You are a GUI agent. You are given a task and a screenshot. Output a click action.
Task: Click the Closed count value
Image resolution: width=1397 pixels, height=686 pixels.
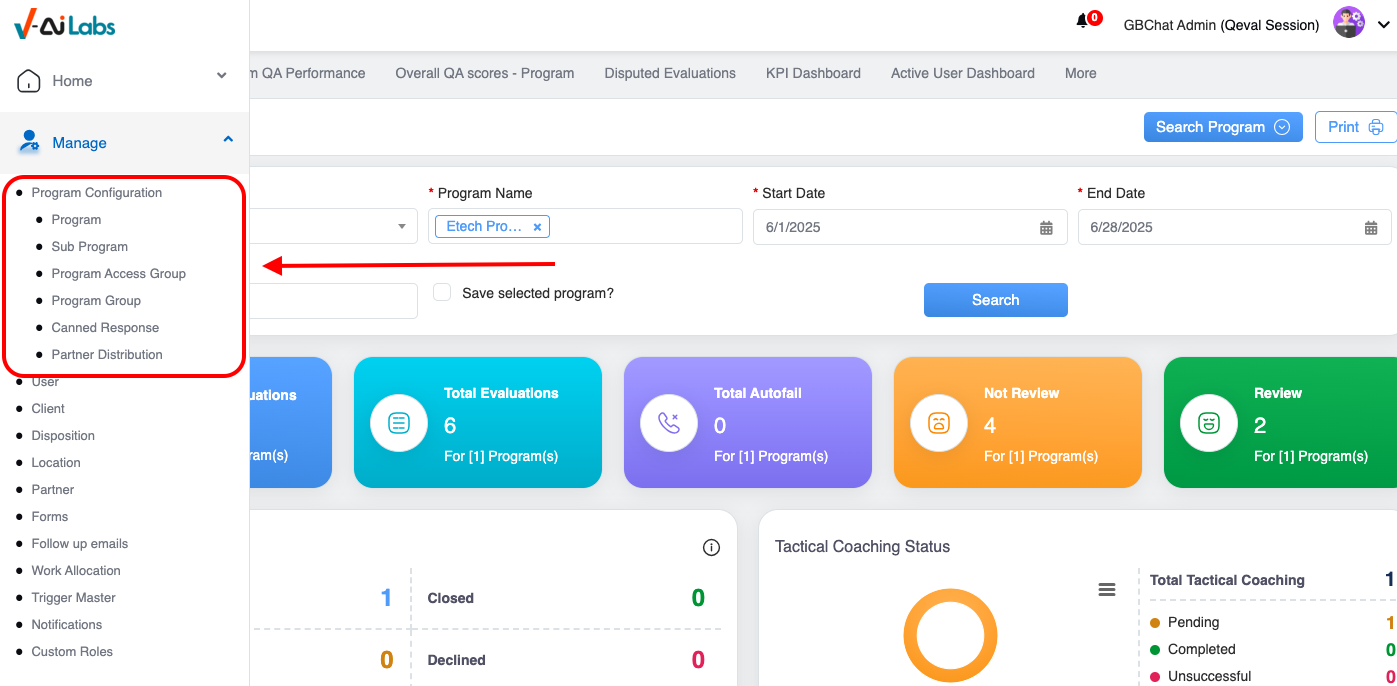pos(698,598)
